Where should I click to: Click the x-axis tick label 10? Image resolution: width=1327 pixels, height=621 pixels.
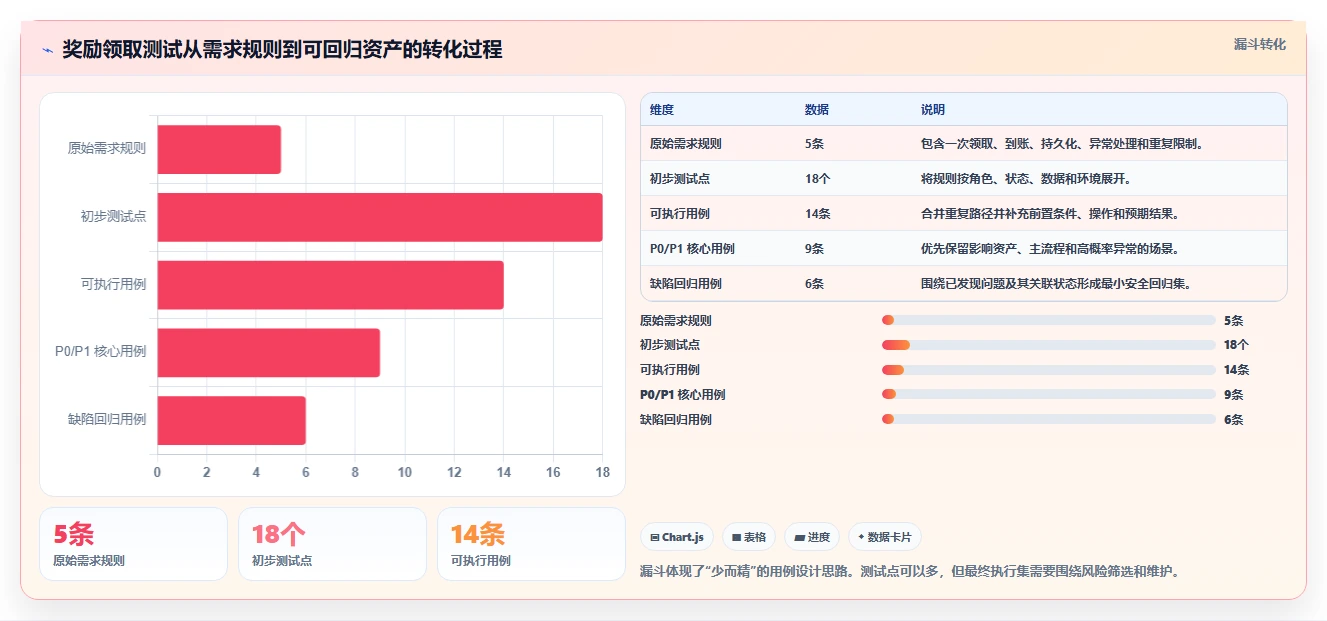pyautogui.click(x=405, y=472)
